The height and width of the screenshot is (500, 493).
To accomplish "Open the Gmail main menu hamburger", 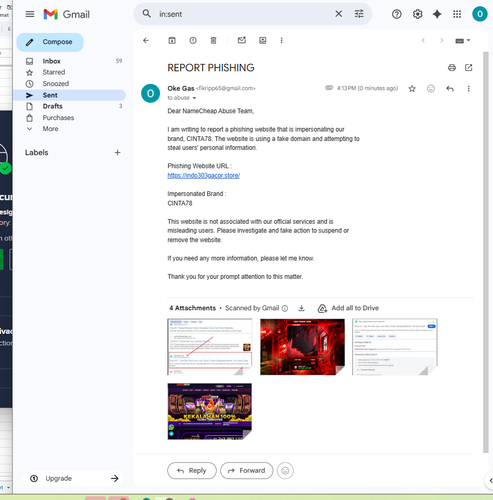I will point(30,14).
